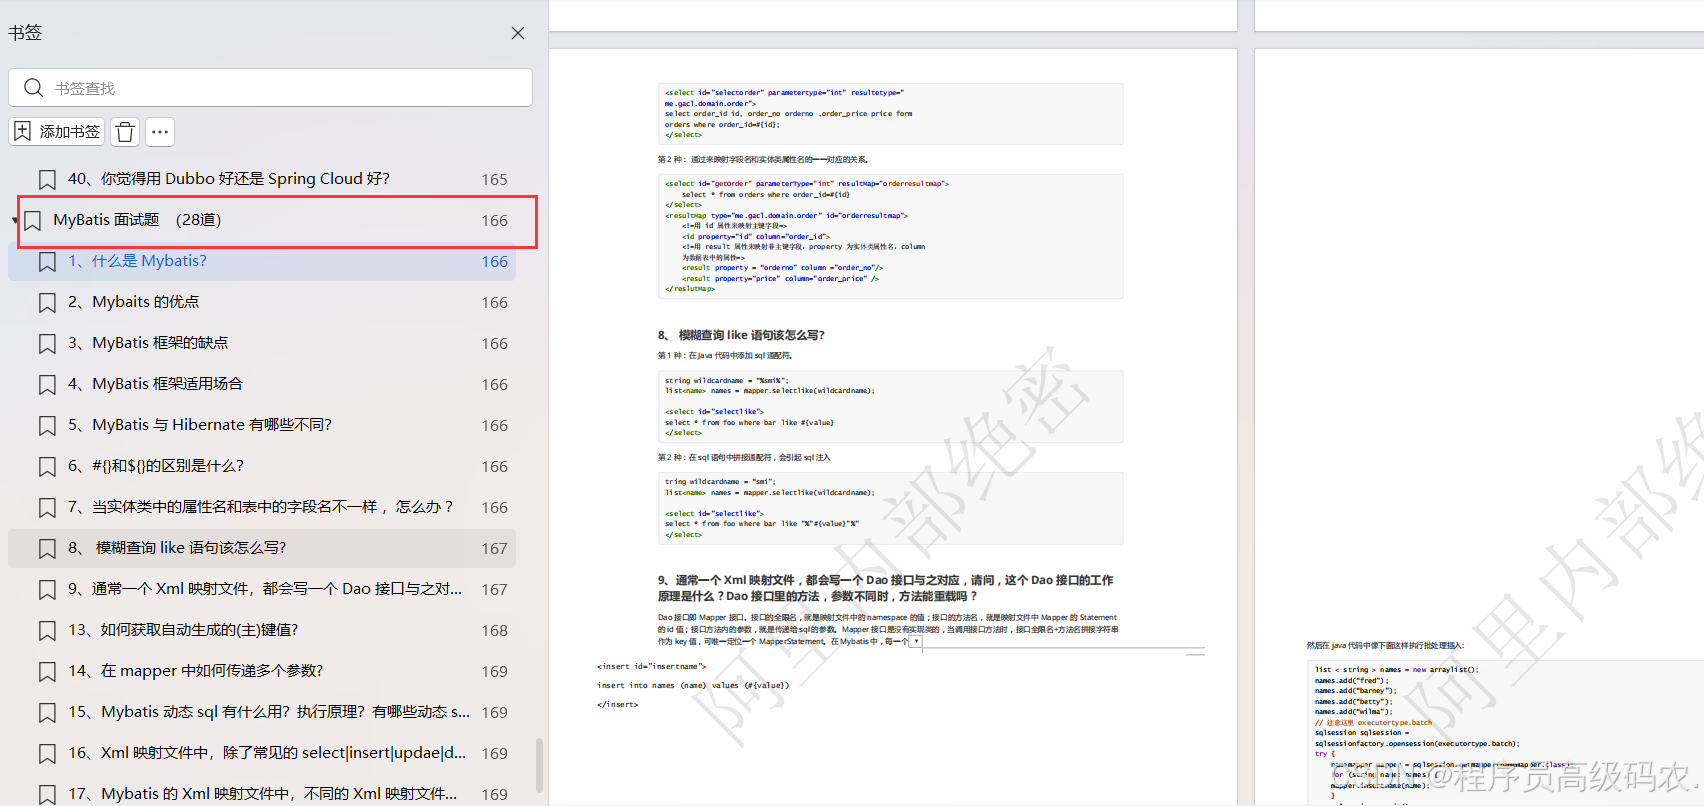Click bookmark icon beside 1、什么是 Mybatis
This screenshot has width=1704, height=806.
coord(47,262)
